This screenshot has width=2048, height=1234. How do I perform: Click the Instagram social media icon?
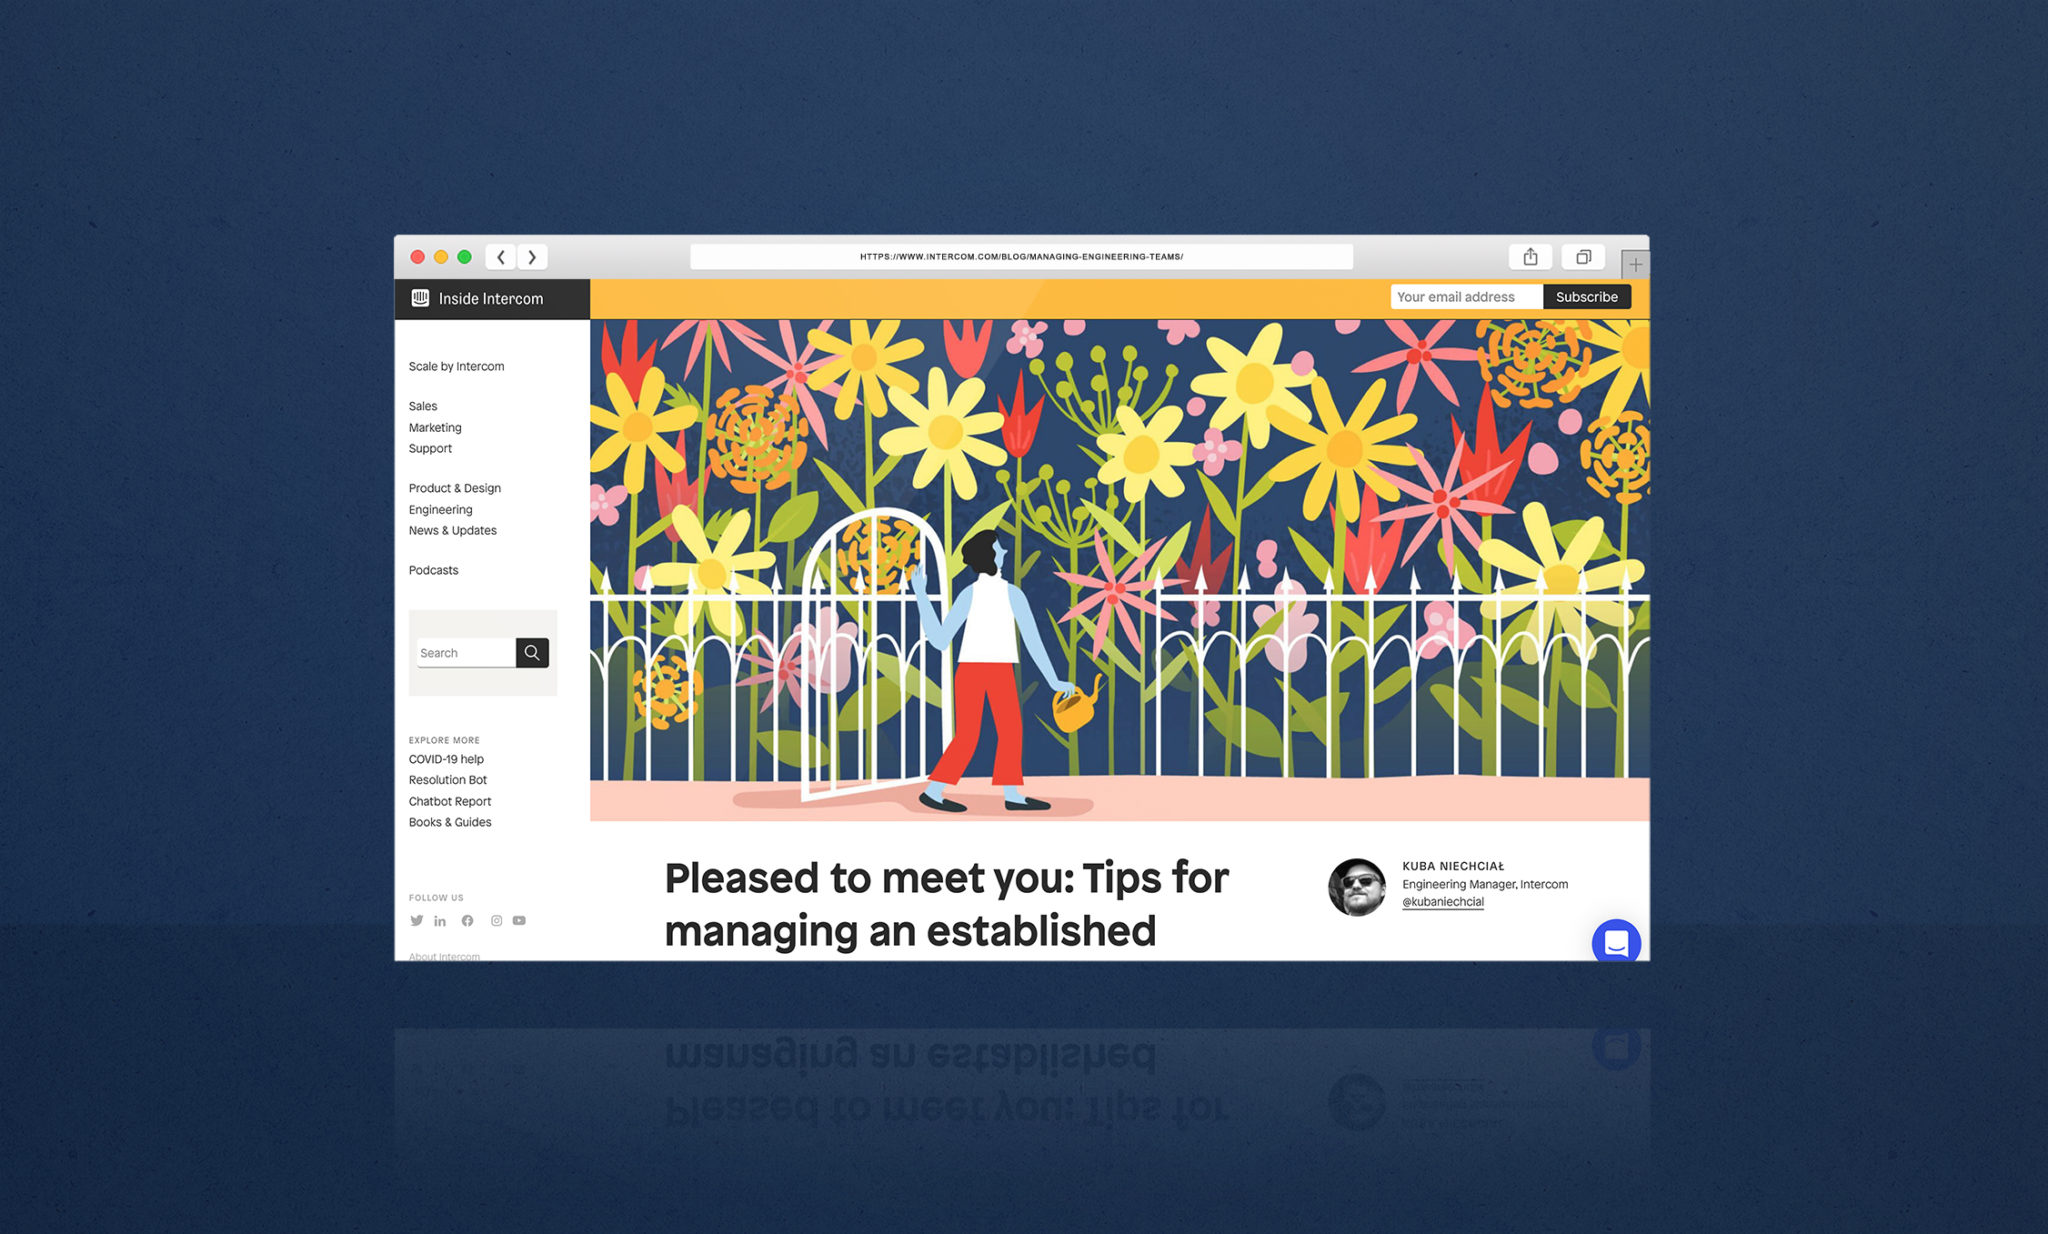click(496, 920)
